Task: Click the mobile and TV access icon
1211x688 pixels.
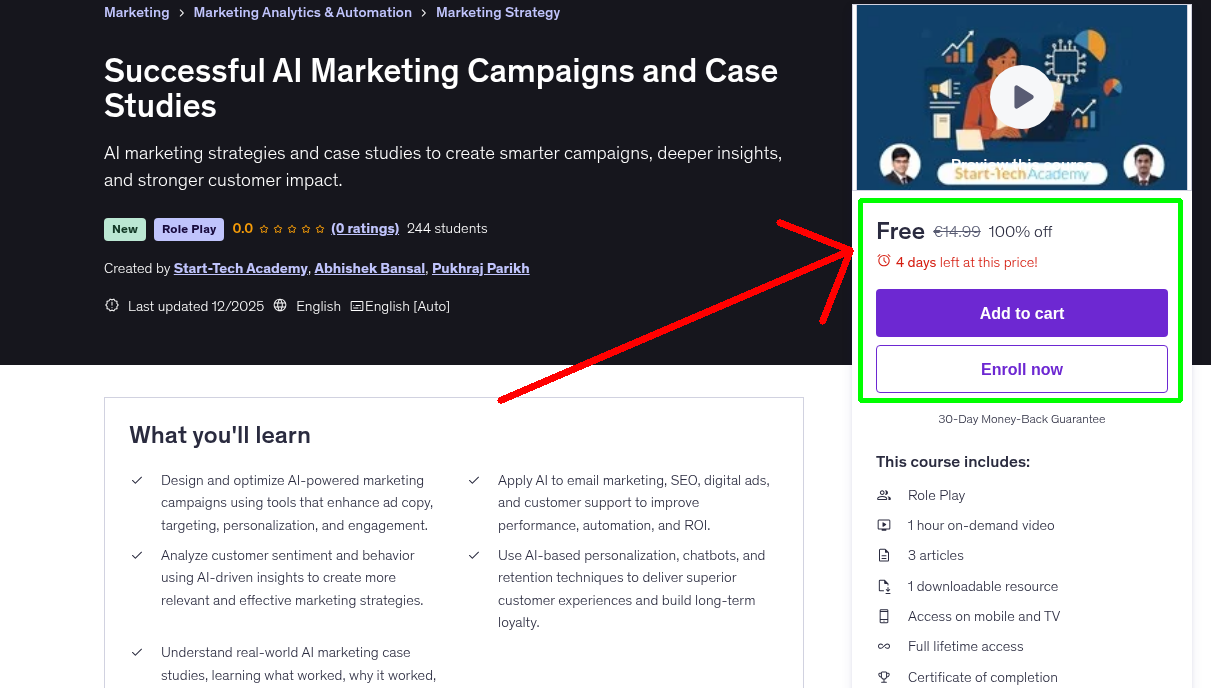Action: (884, 616)
